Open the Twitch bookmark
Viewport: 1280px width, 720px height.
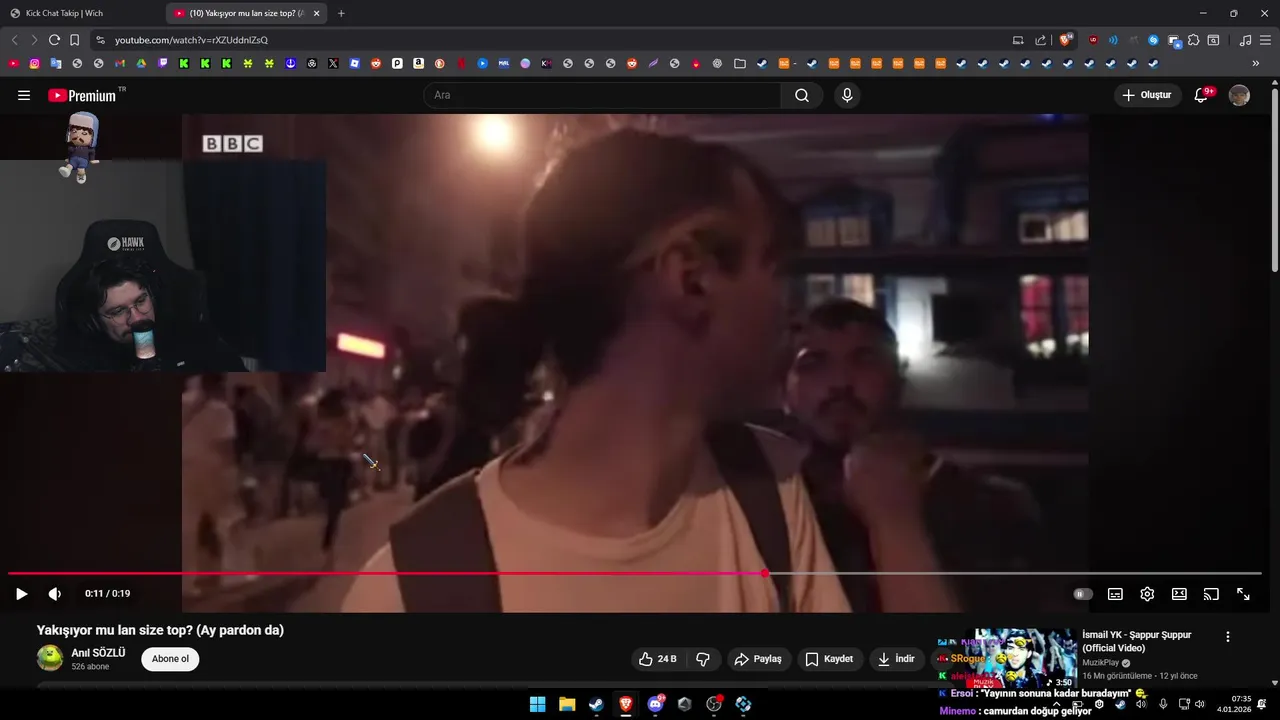(x=162, y=63)
